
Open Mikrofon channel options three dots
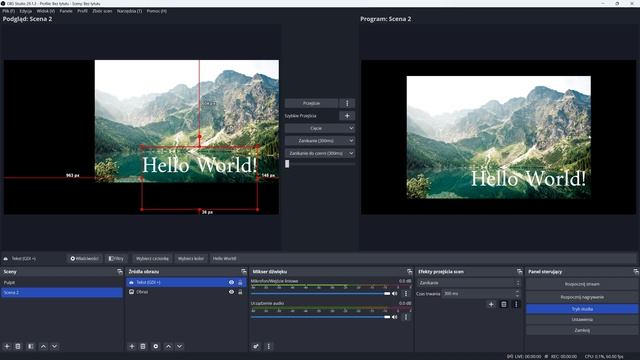click(x=406, y=293)
